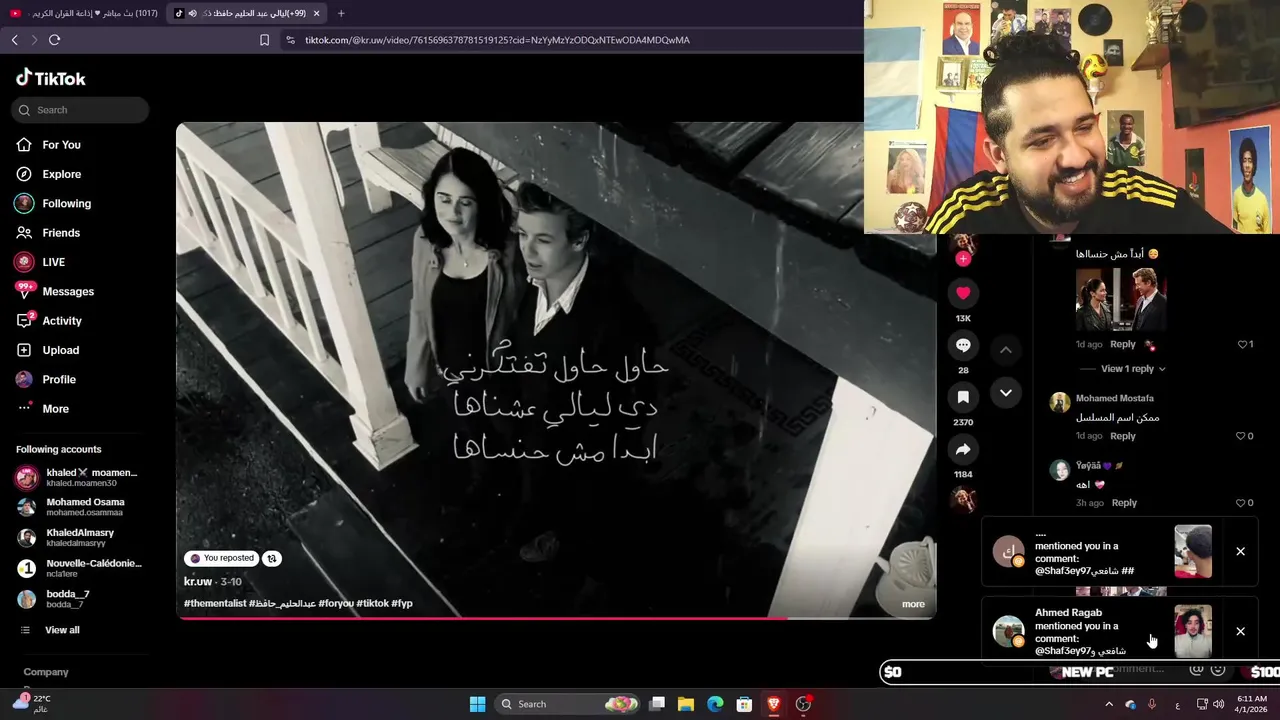The width and height of the screenshot is (1280, 720).
Task: Click the @ mention icon in comment box
Action: tap(1195, 669)
